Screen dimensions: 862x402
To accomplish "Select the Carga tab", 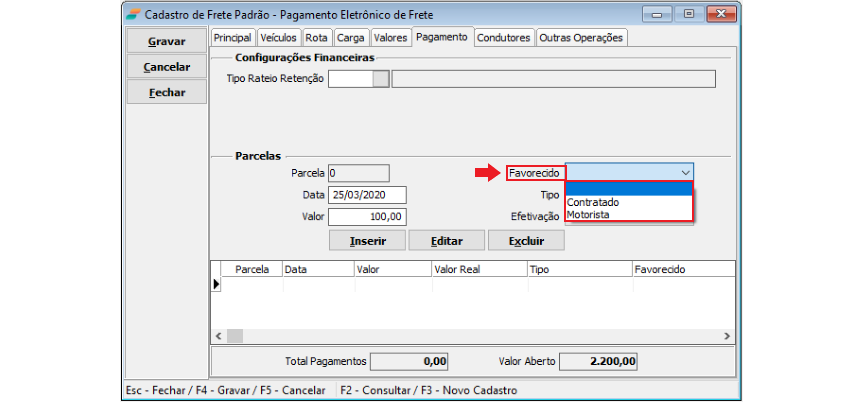I will [x=350, y=37].
